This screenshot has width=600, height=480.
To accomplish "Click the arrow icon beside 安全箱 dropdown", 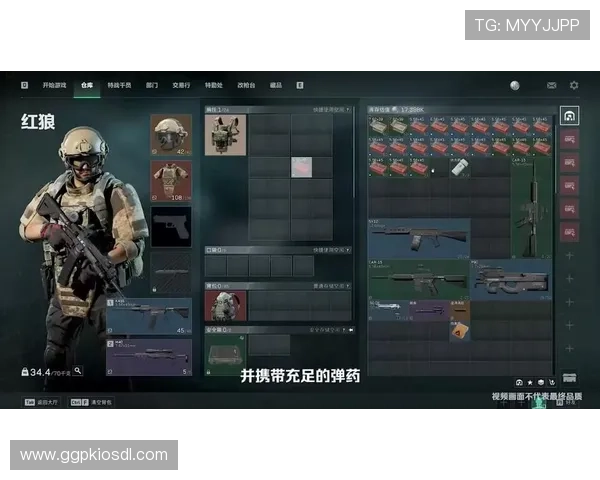I will 351,330.
